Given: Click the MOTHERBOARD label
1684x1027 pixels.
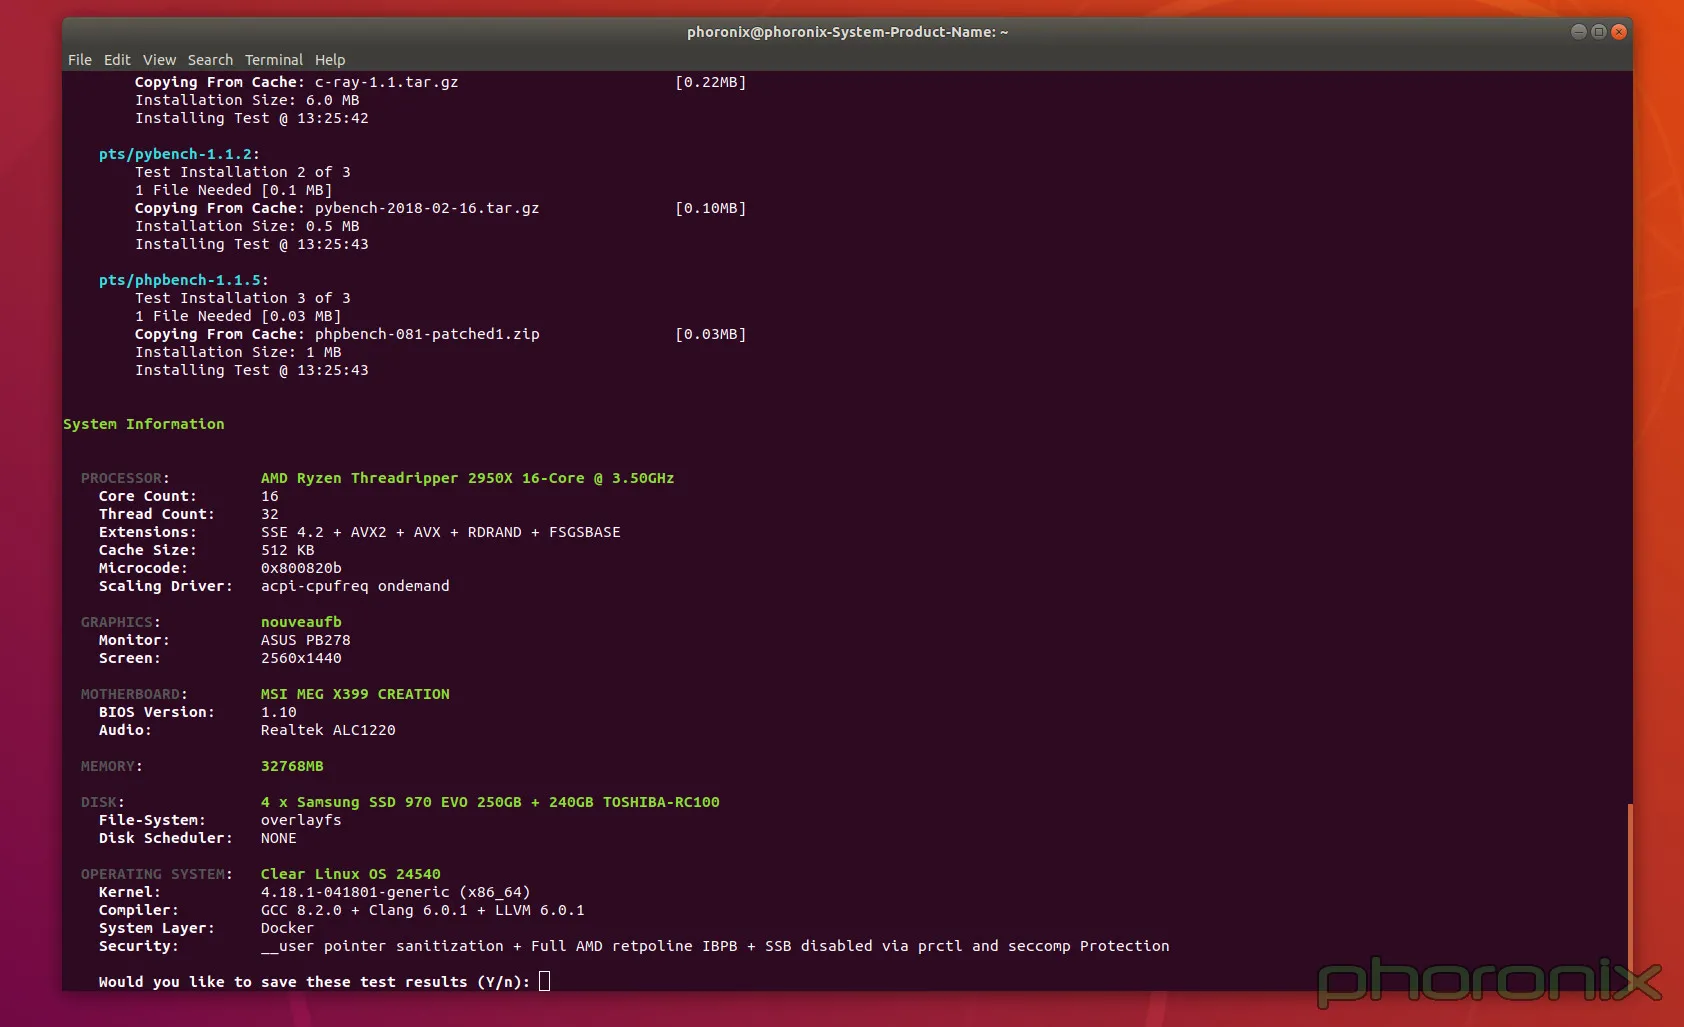Looking at the screenshot, I should [x=130, y=694].
